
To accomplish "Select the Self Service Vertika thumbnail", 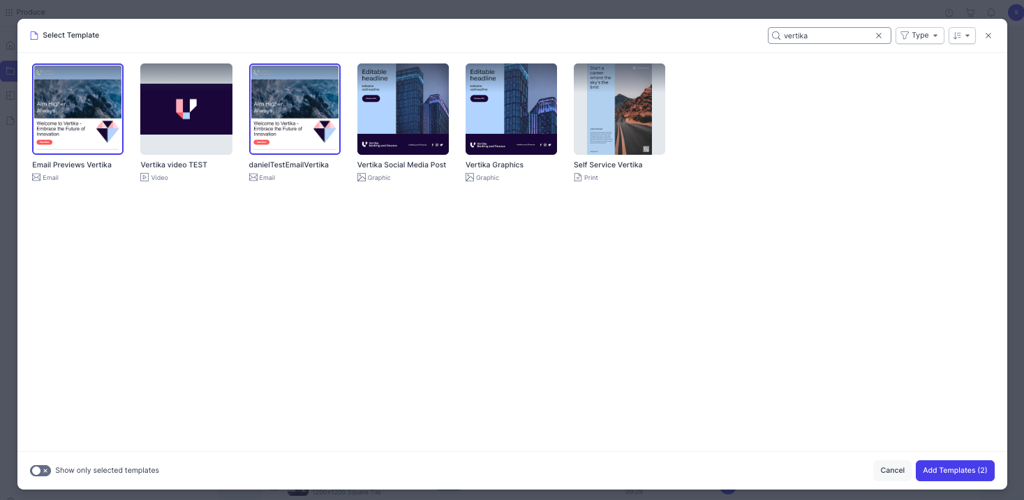I will (619, 109).
